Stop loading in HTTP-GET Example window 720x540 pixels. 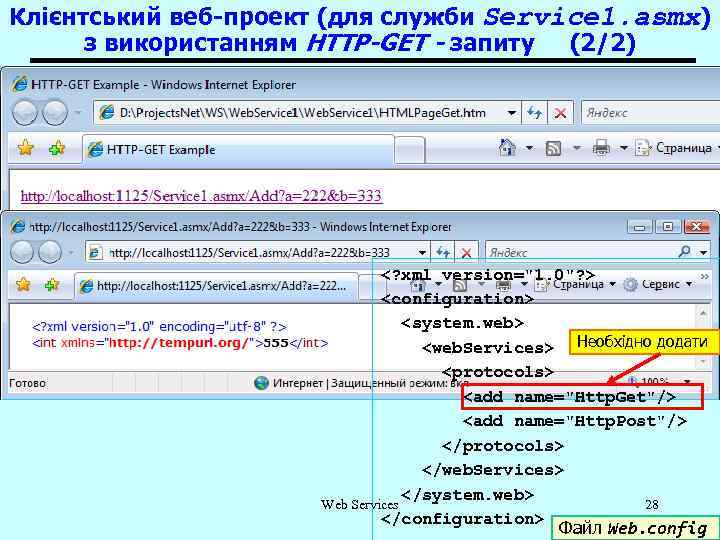[x=560, y=113]
